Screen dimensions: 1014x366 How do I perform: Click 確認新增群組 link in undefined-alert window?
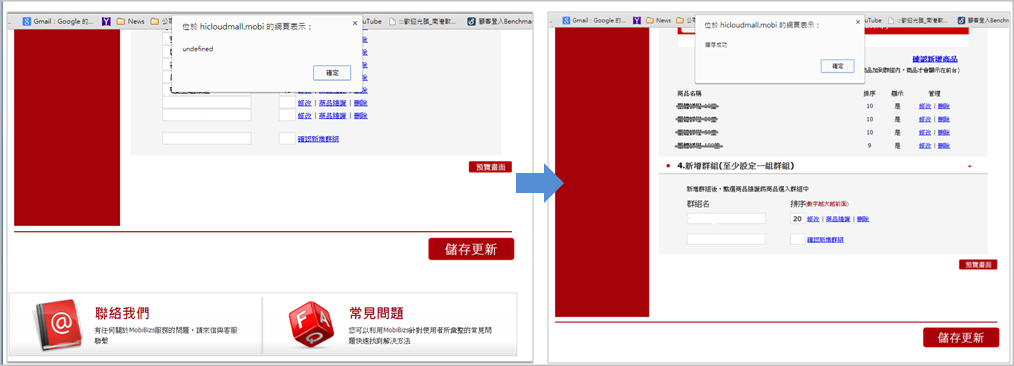[x=318, y=138]
